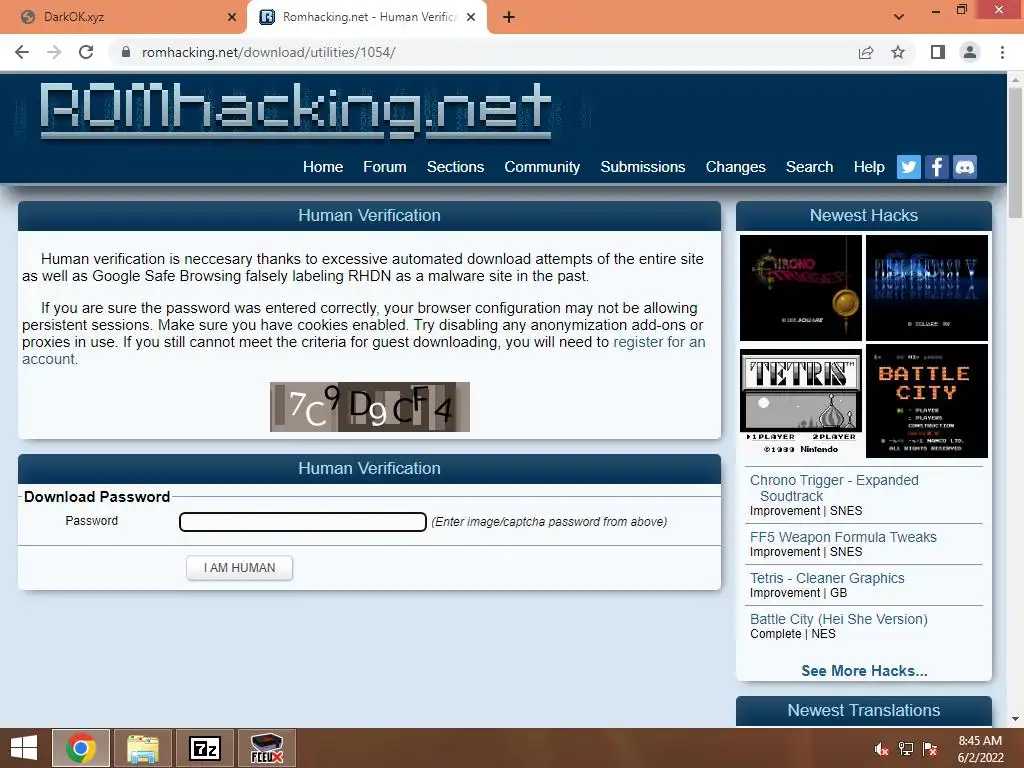The width and height of the screenshot is (1024, 768).
Task: Open the Facebook icon link
Action: coord(936,167)
